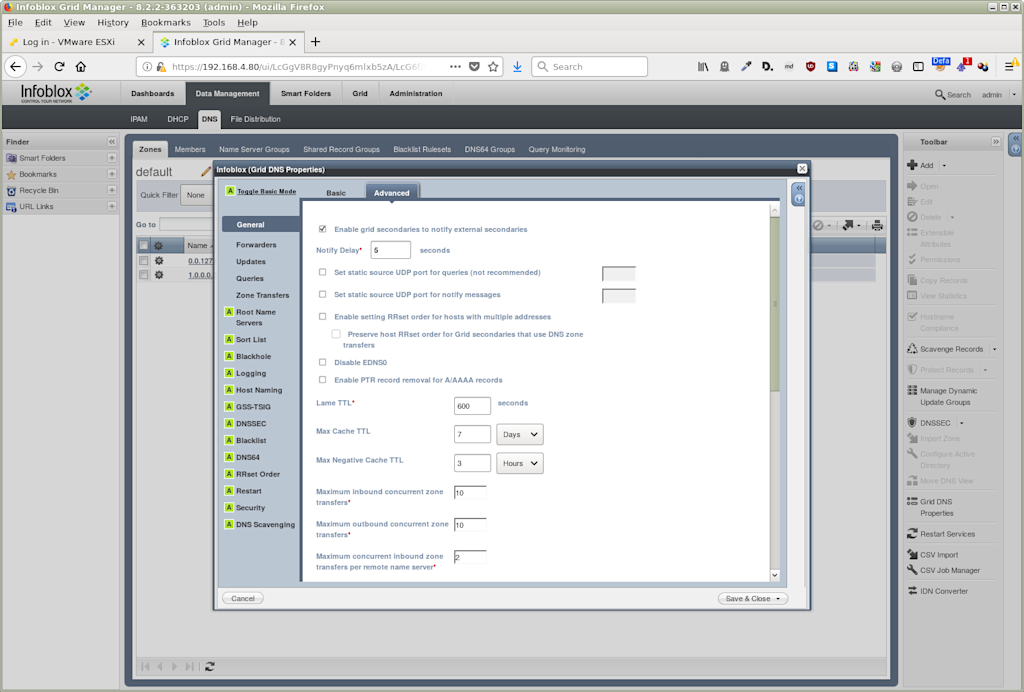Bookmark this page with the star icon
Image resolution: width=1024 pixels, height=692 pixels.
pyautogui.click(x=493, y=67)
